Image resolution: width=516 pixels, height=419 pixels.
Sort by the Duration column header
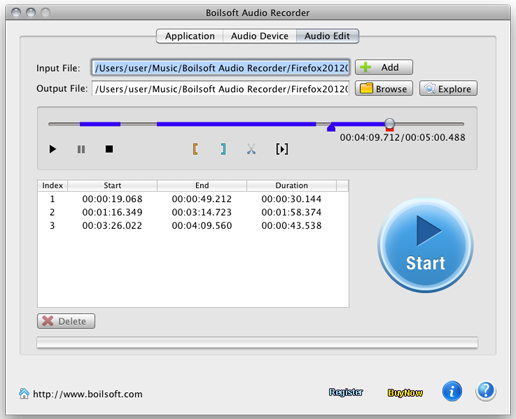(x=292, y=185)
